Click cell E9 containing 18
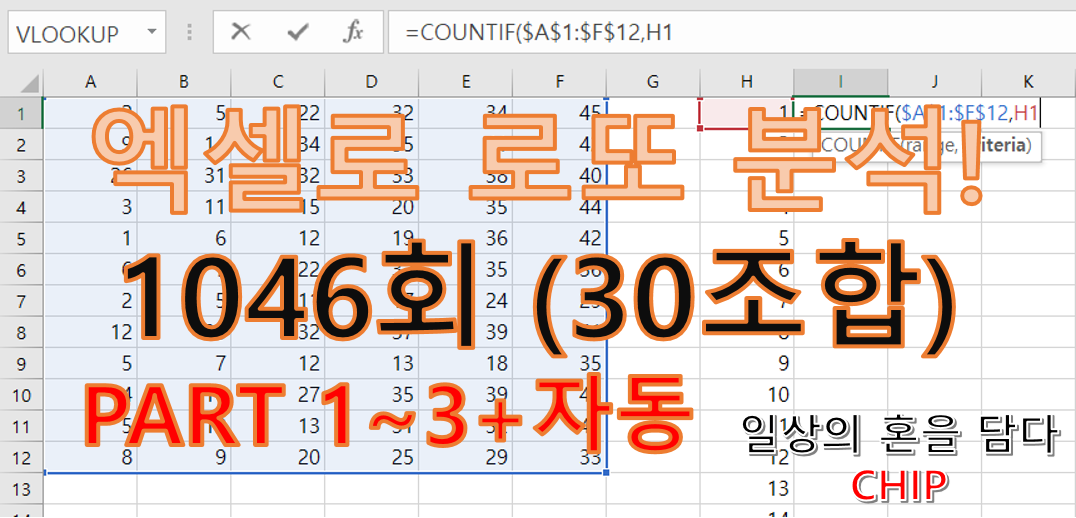The width and height of the screenshot is (1076, 518). point(465,364)
